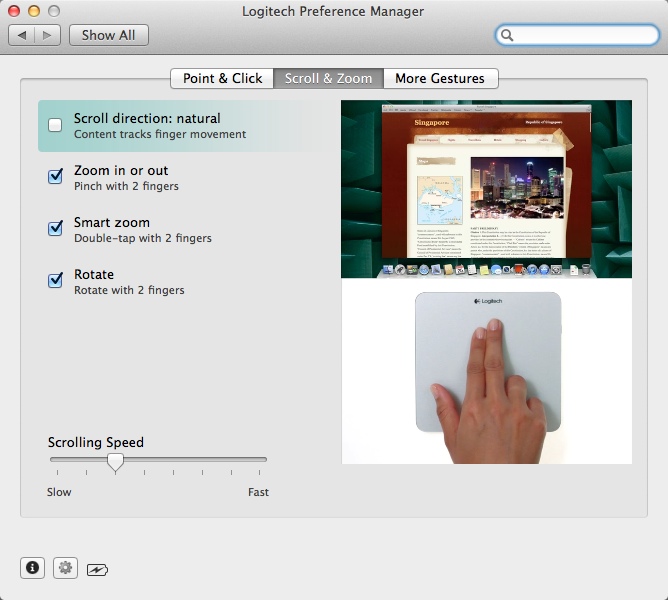Viewport: 668px width, 600px height.
Task: Open the More Gestures tab
Action: pos(441,78)
